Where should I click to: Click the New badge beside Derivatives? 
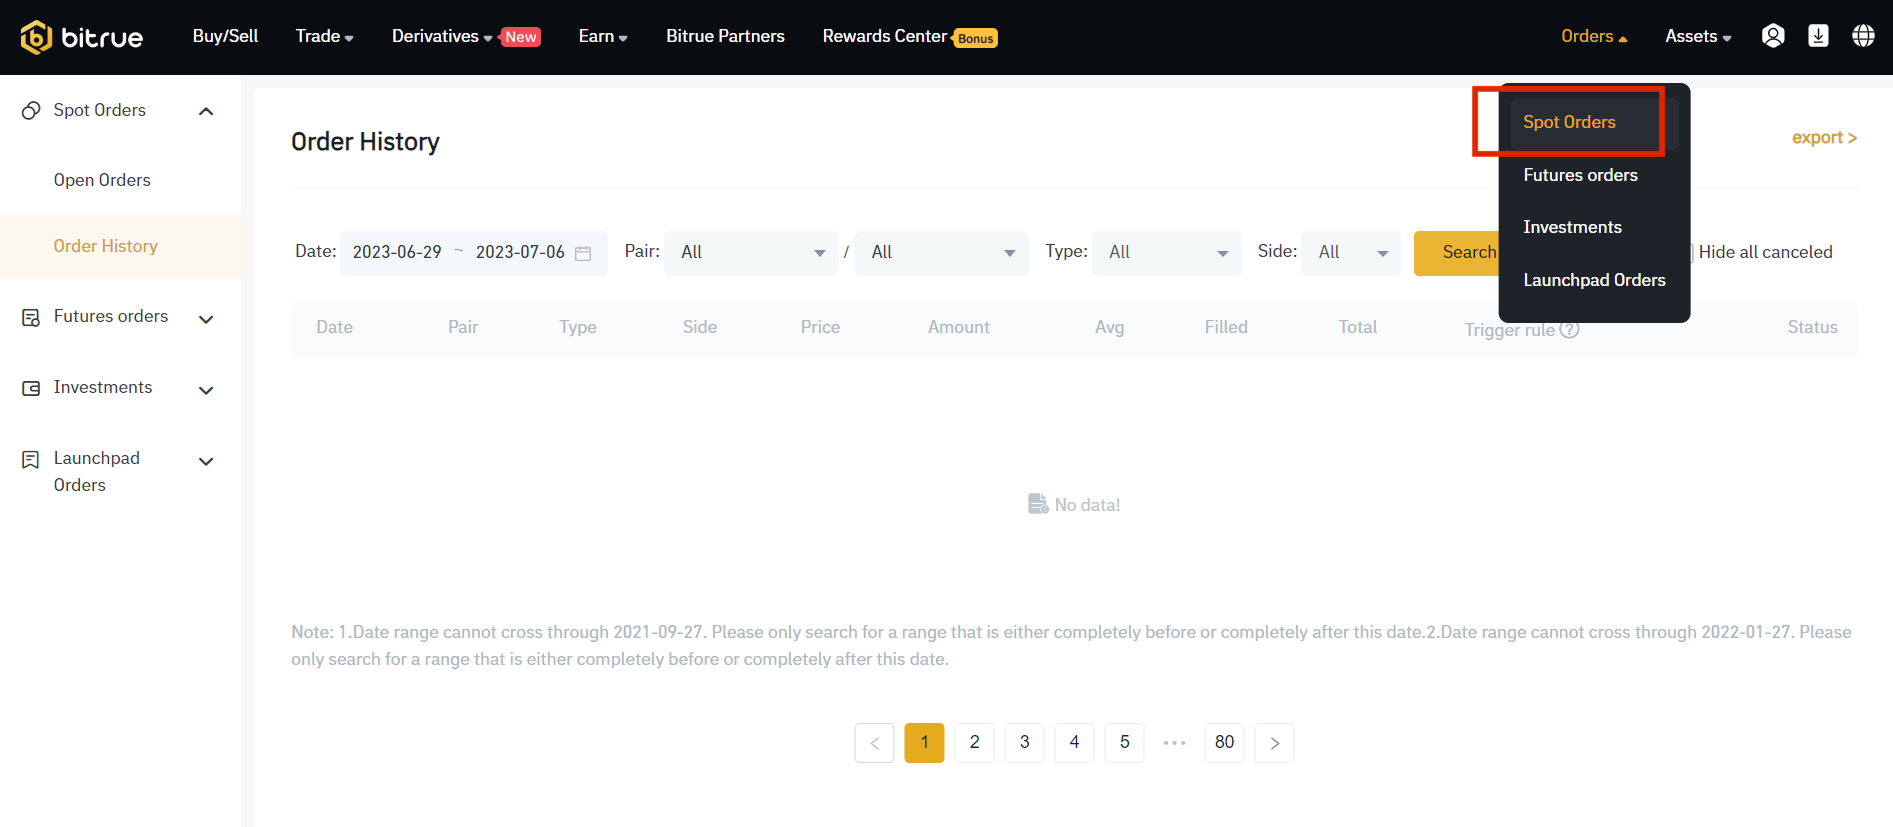[520, 37]
